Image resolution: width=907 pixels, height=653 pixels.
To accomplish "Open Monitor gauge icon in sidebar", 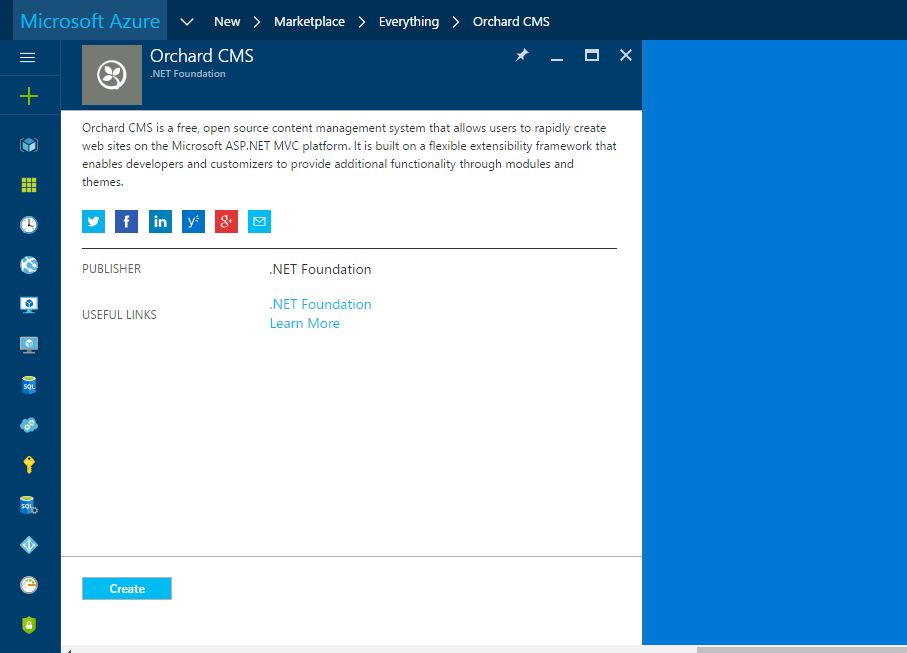I will [29, 585].
